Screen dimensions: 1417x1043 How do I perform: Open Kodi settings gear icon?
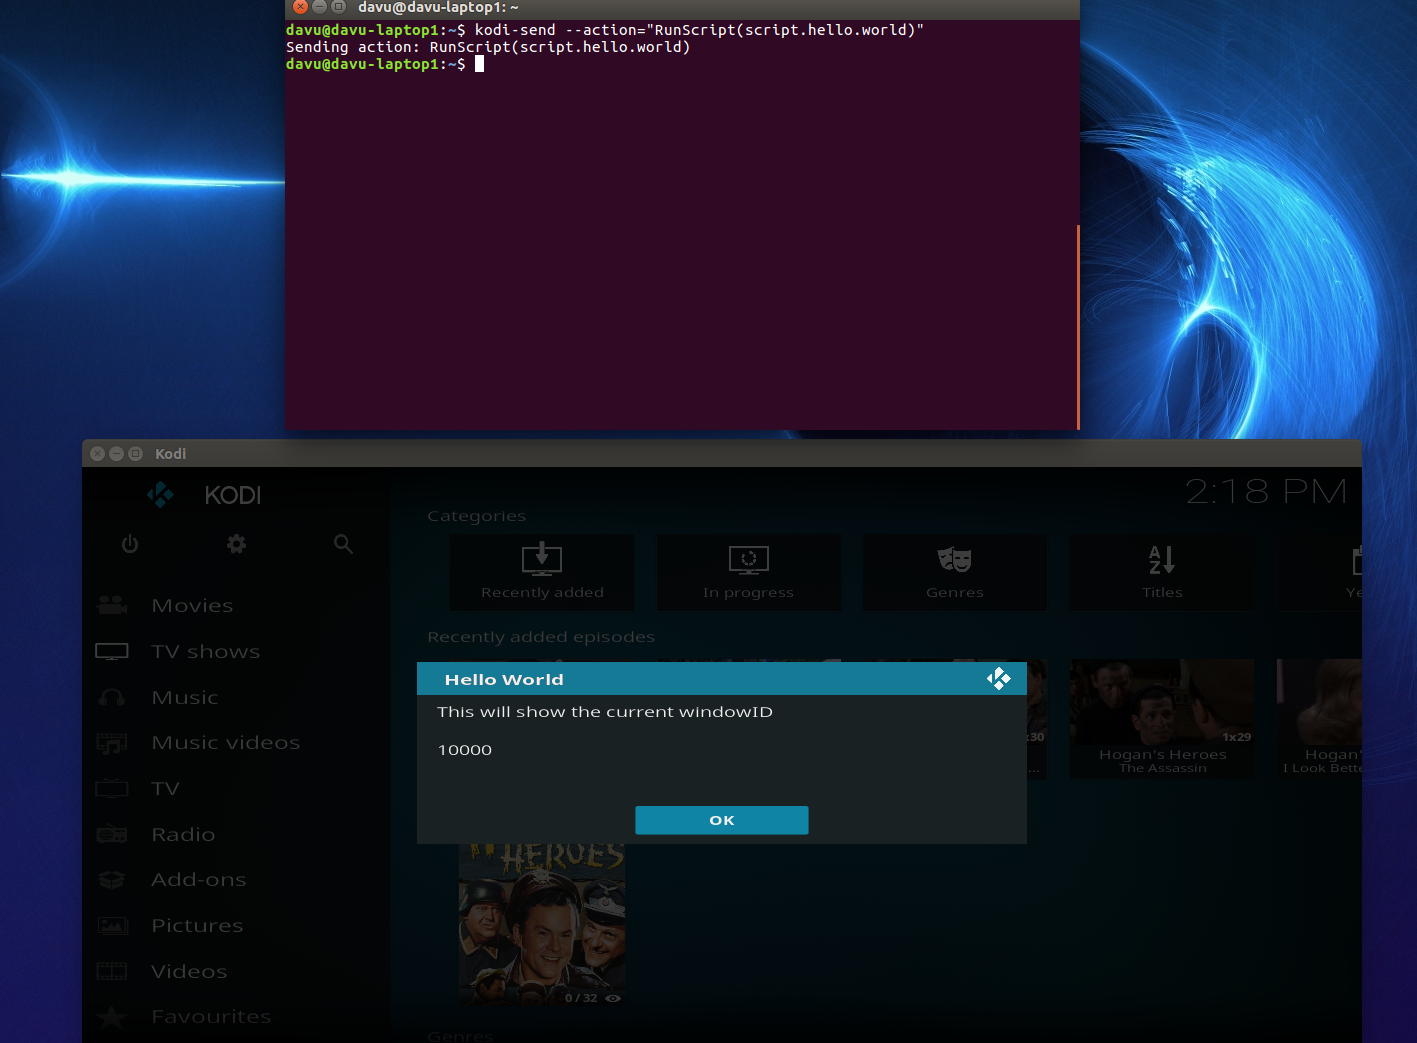click(236, 544)
